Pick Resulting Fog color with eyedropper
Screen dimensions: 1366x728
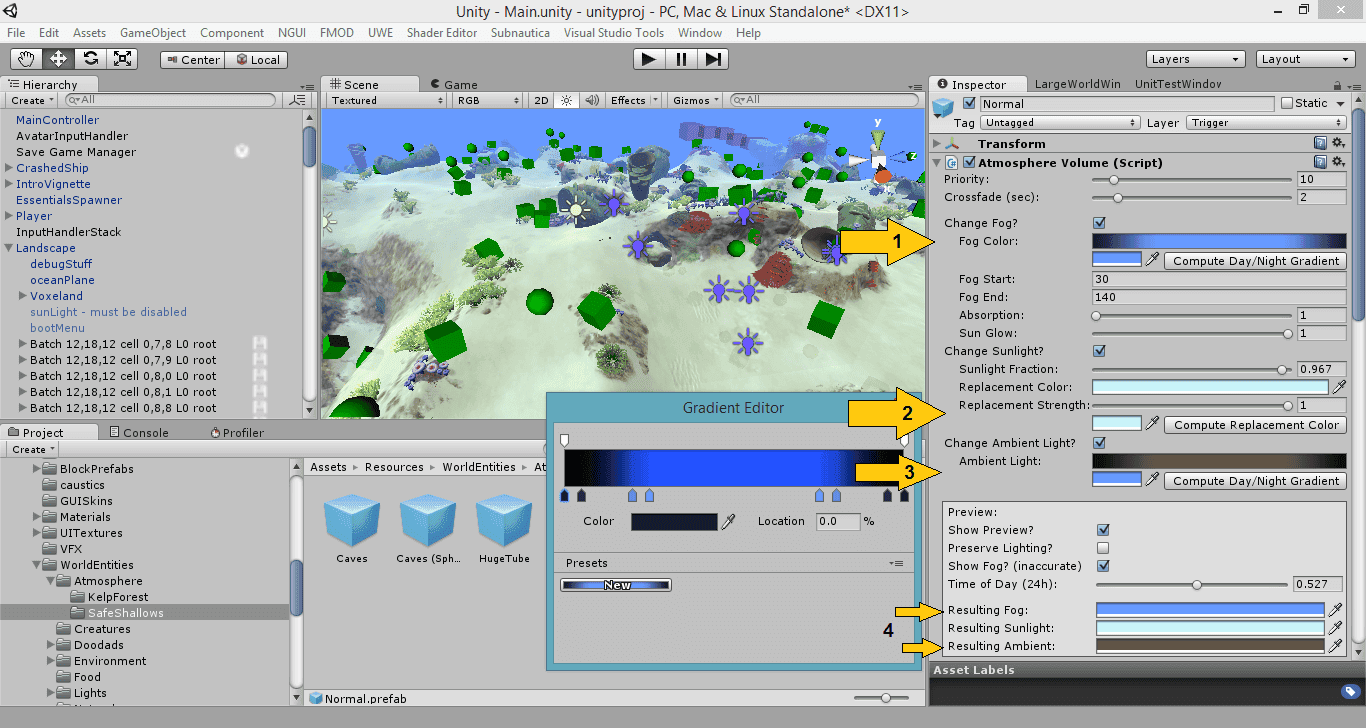pos(1335,610)
